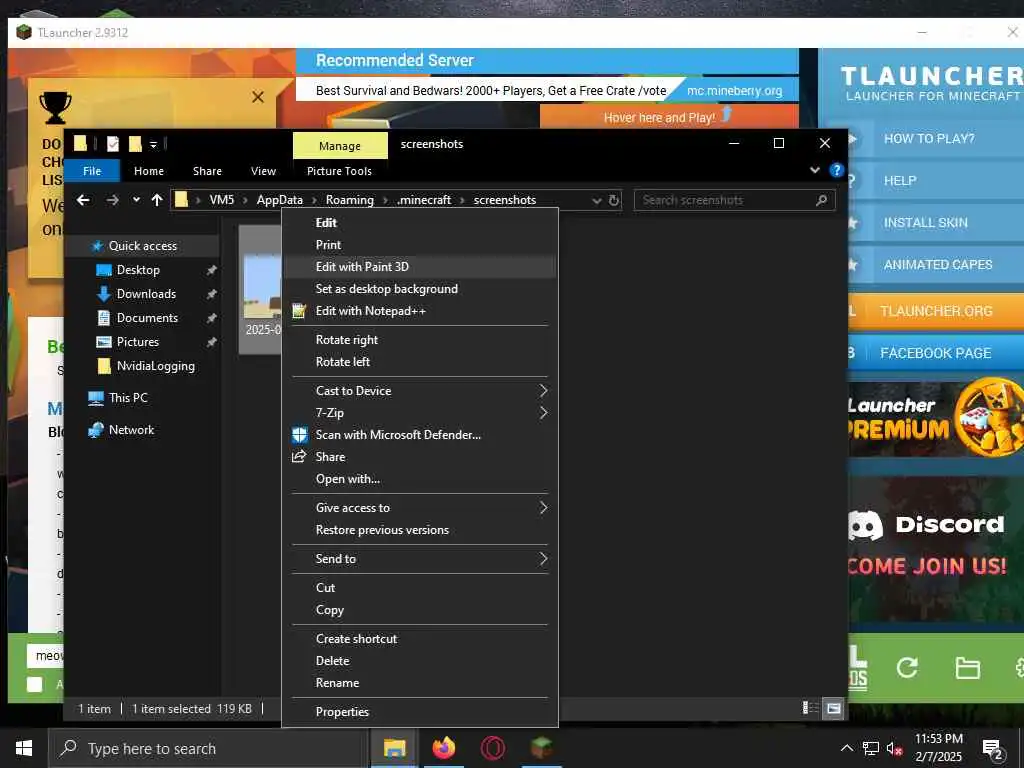Image resolution: width=1024 pixels, height=768 pixels.
Task: Click the Explorer forward arrow
Action: coord(112,200)
